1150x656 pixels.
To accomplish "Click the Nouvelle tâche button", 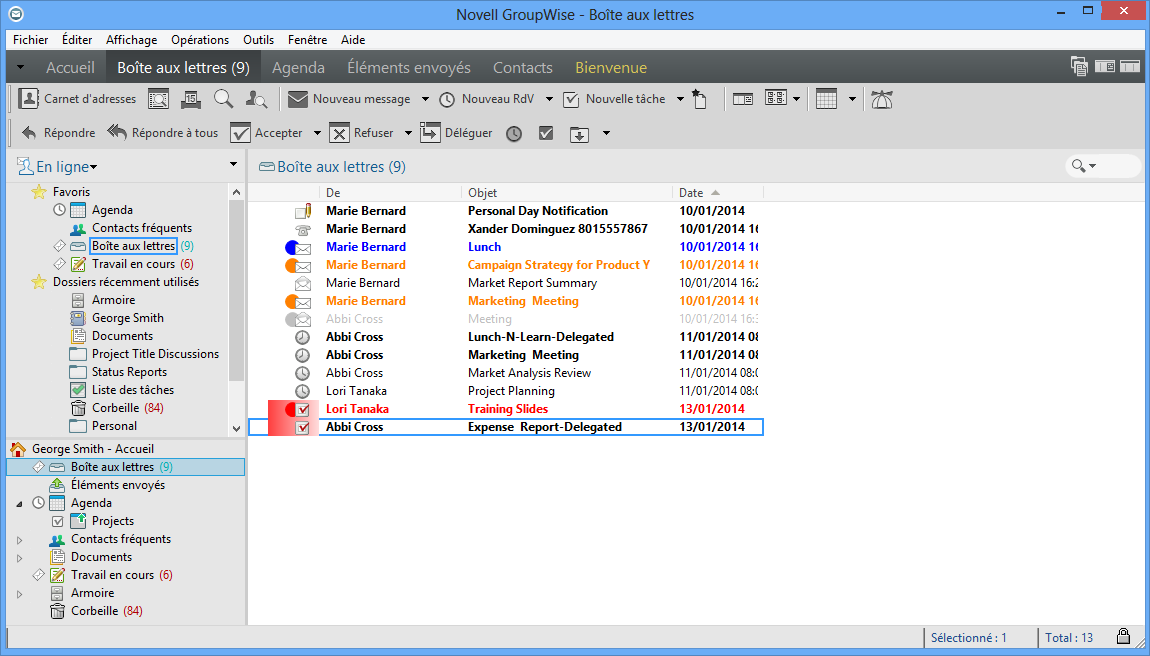I will point(615,99).
